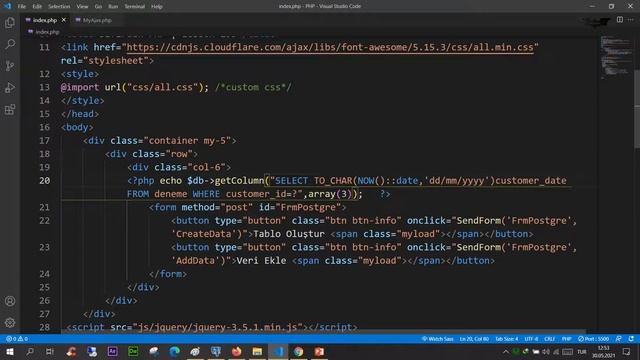This screenshot has height=360, width=640.
Task: Open the Run menu
Action: point(113,7)
